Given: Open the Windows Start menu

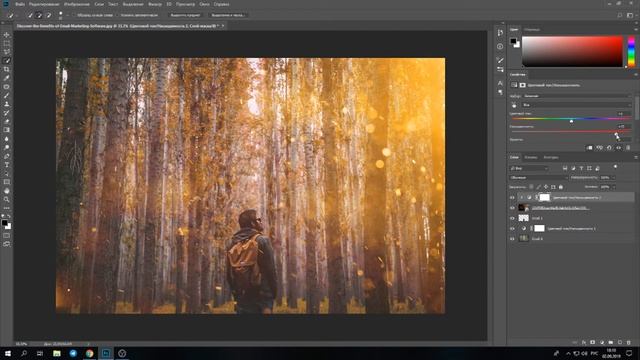Looking at the screenshot, I should pyautogui.click(x=8, y=353).
